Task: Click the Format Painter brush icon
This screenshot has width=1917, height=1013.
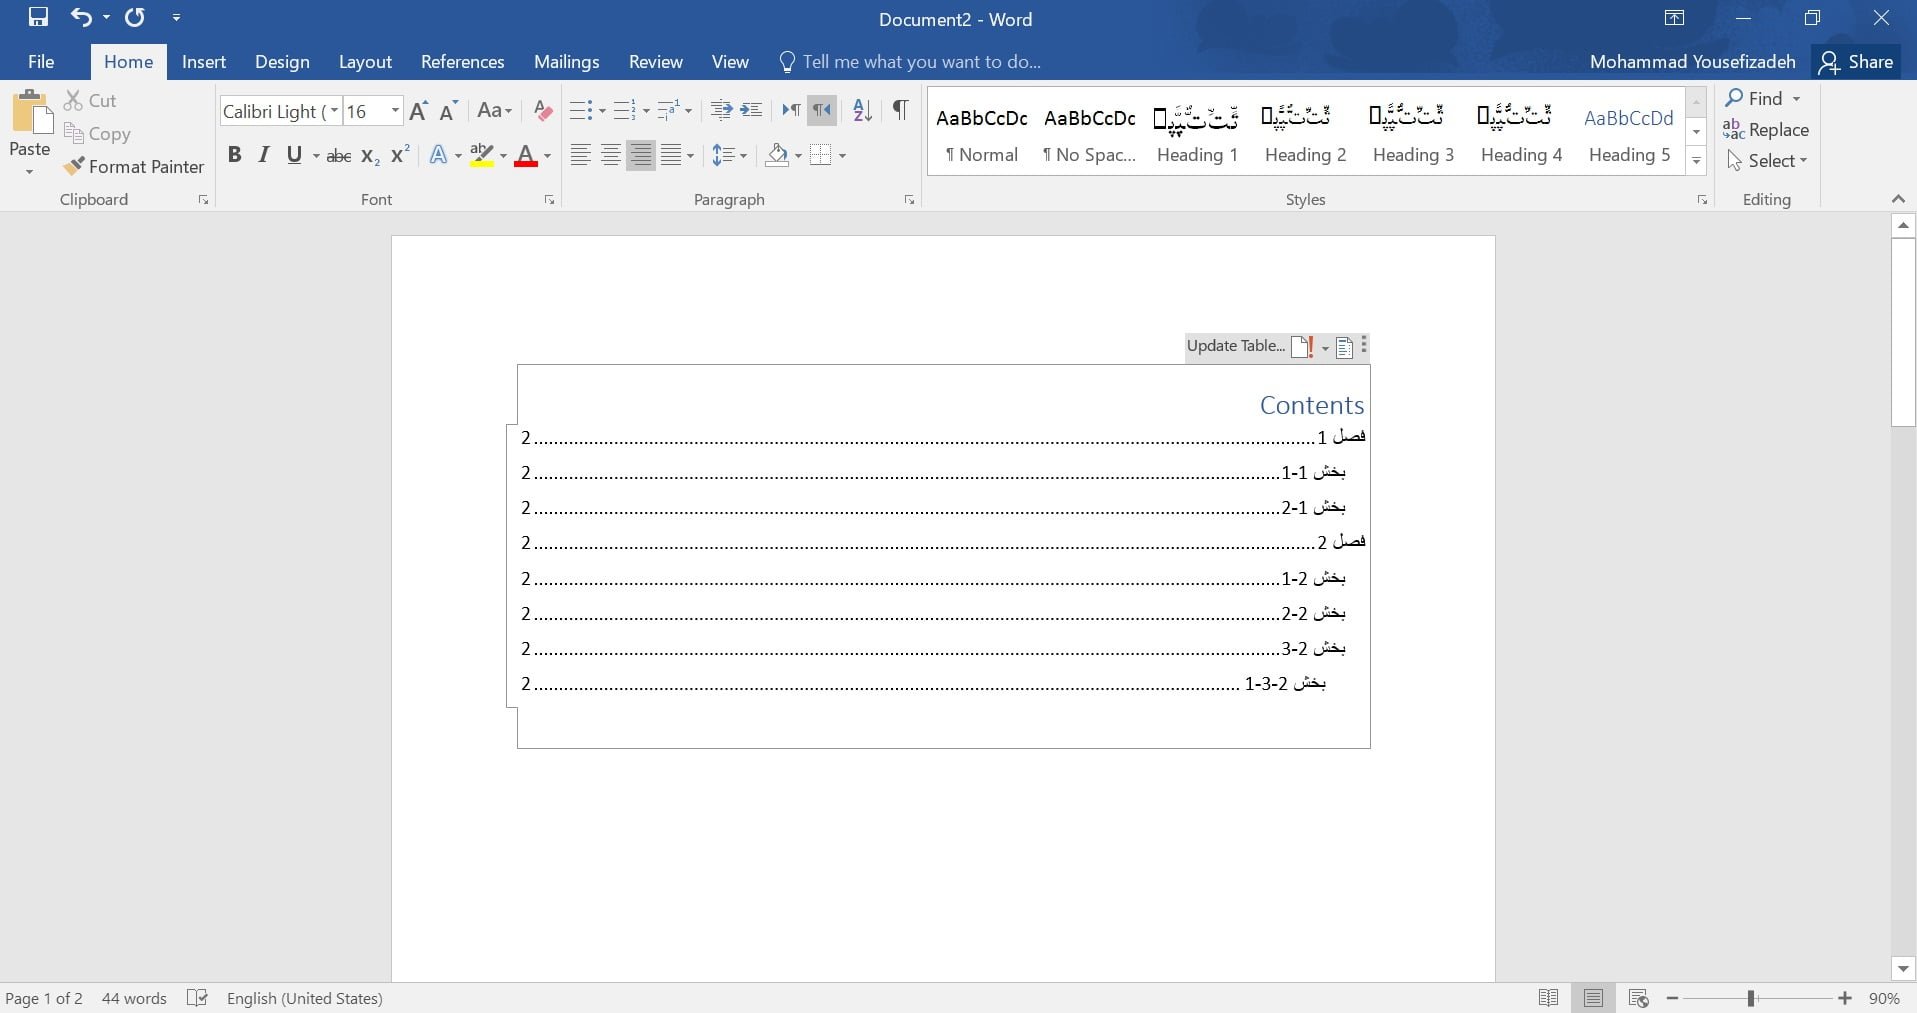Action: pyautogui.click(x=74, y=166)
